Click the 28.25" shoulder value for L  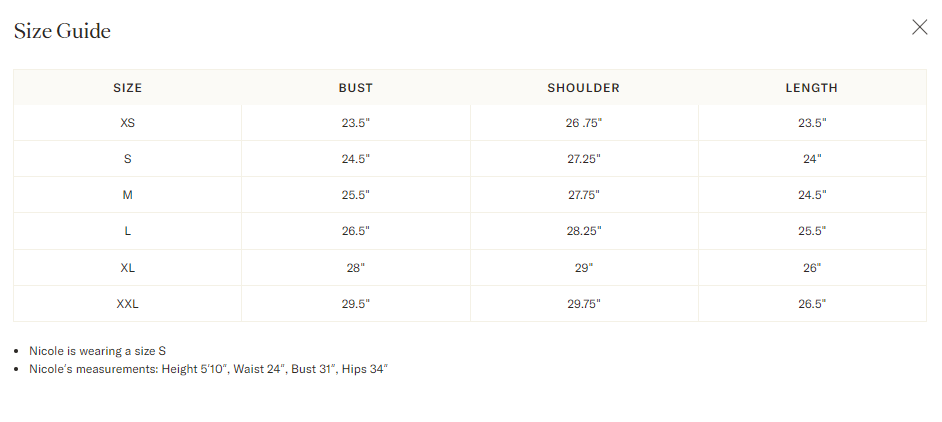click(x=583, y=231)
